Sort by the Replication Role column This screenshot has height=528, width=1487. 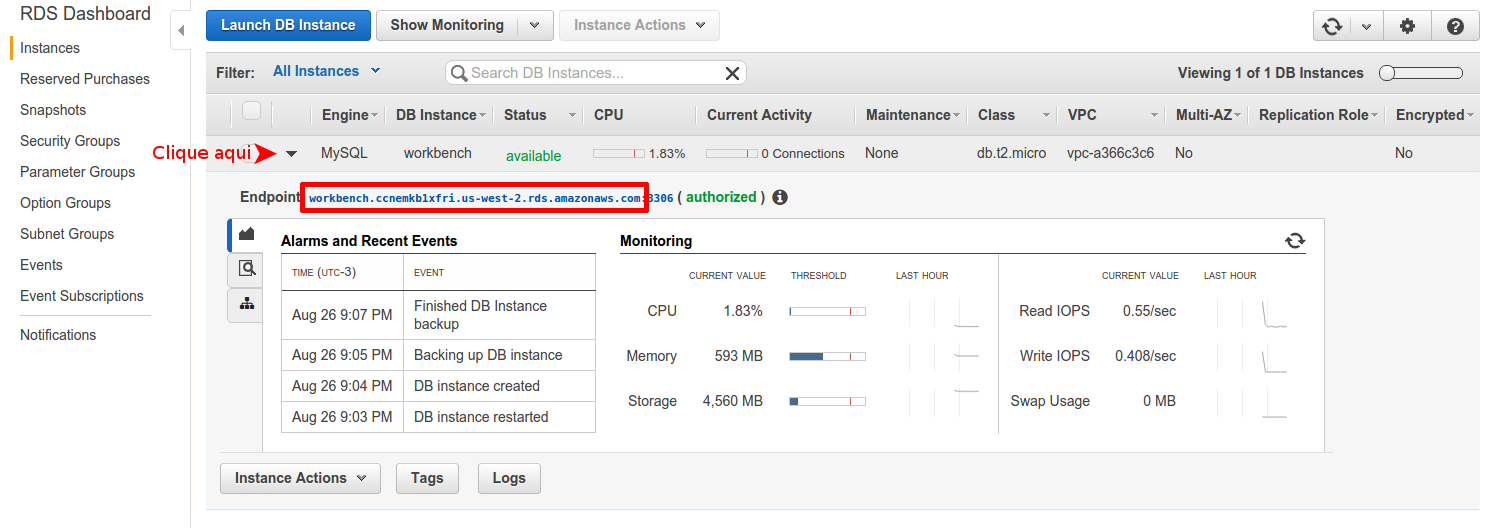pos(1319,115)
